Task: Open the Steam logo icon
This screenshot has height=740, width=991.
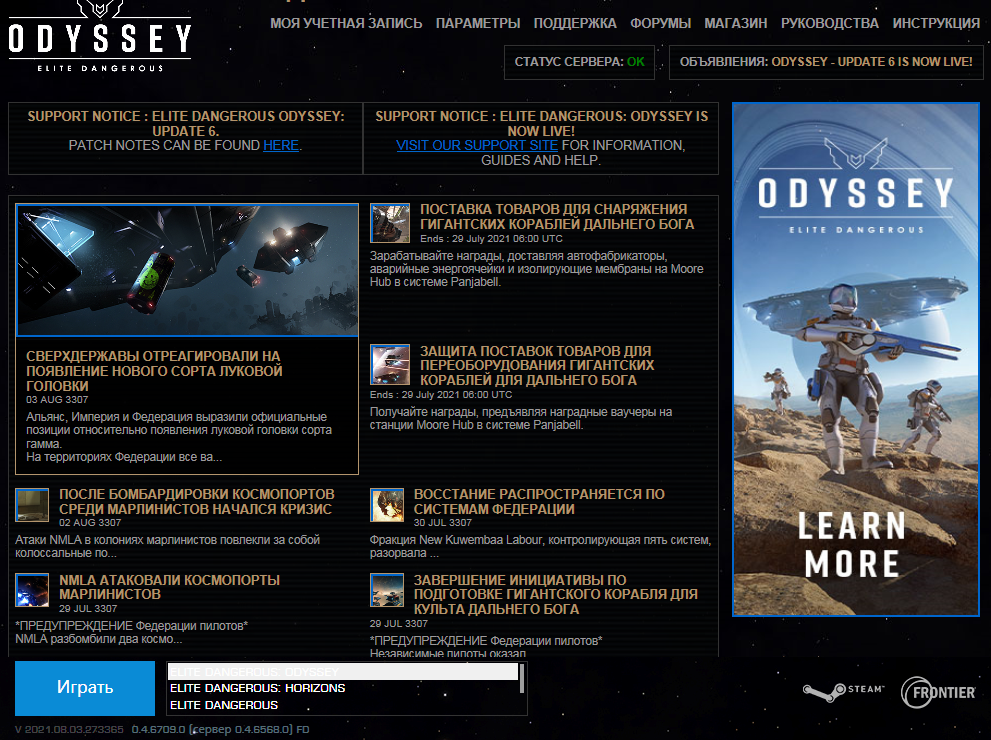Action: coord(843,691)
